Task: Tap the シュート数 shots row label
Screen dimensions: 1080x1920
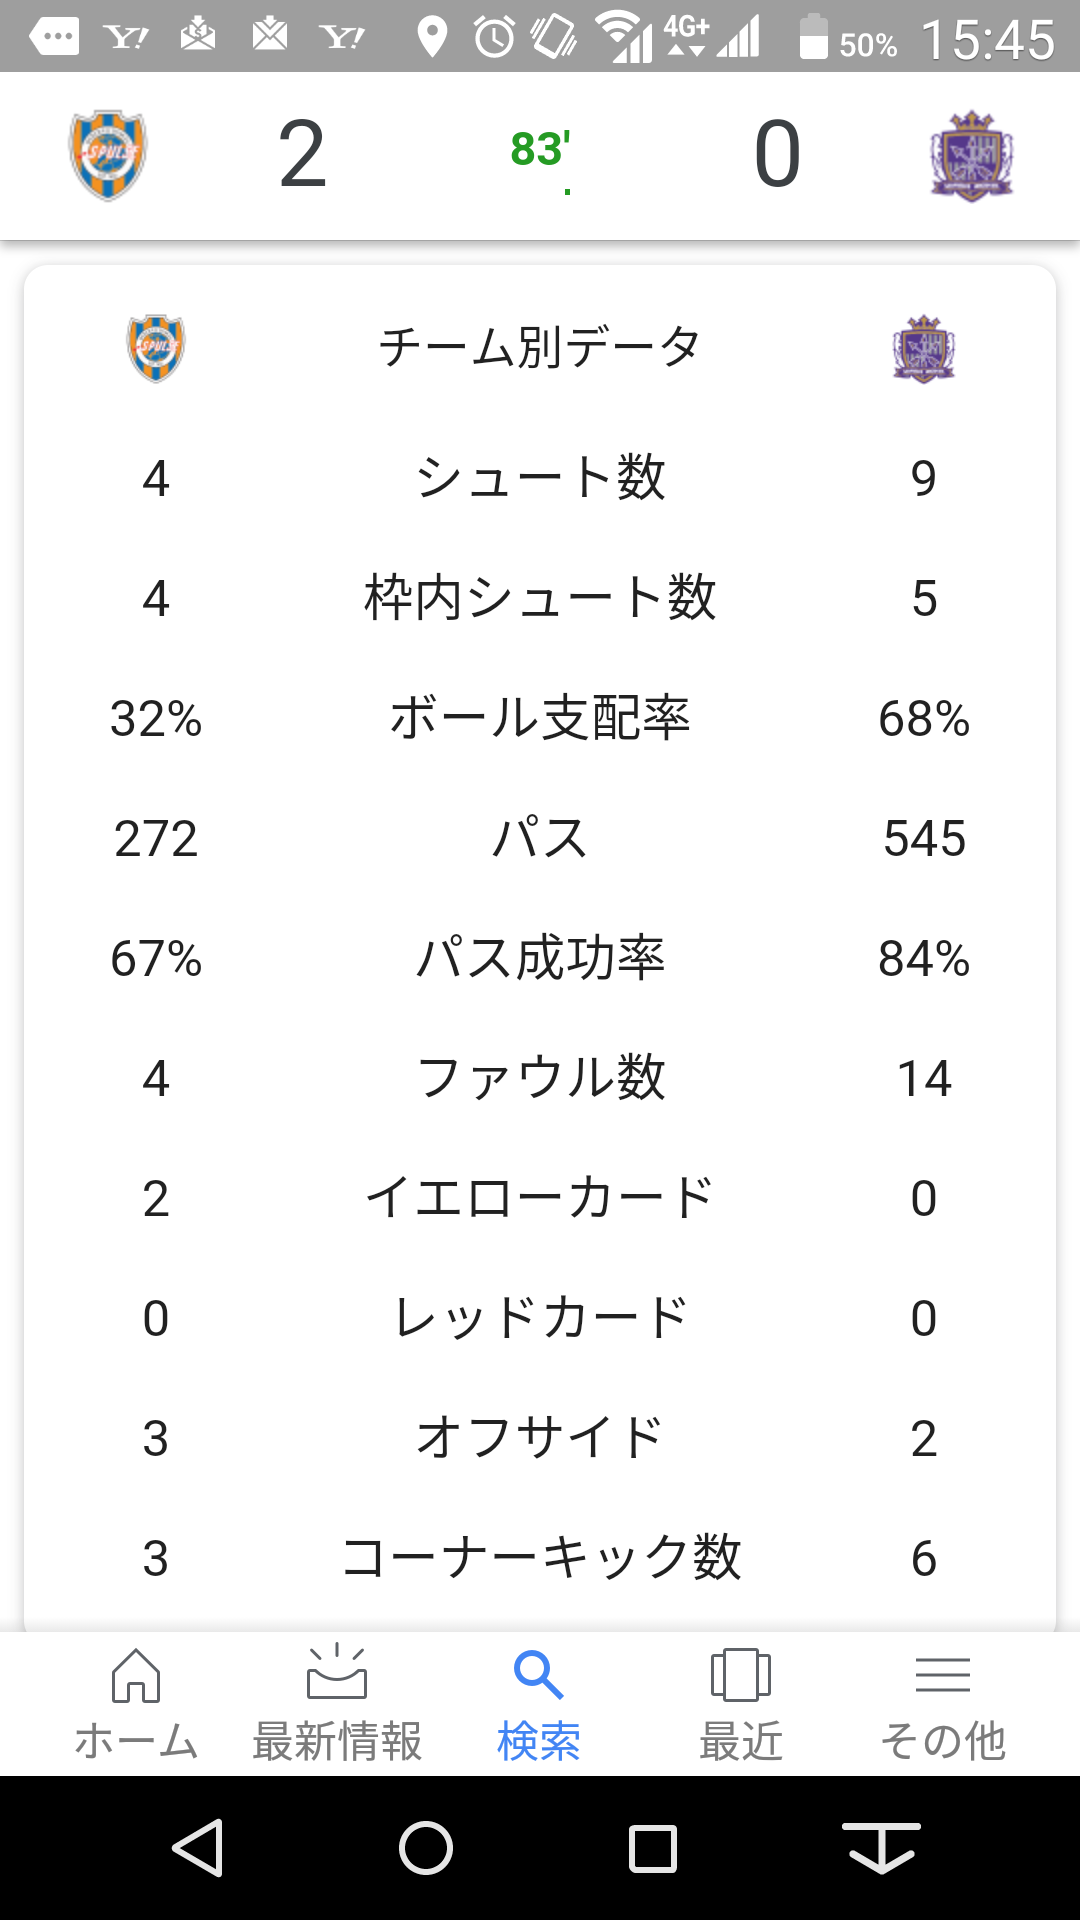Action: pyautogui.click(x=540, y=478)
